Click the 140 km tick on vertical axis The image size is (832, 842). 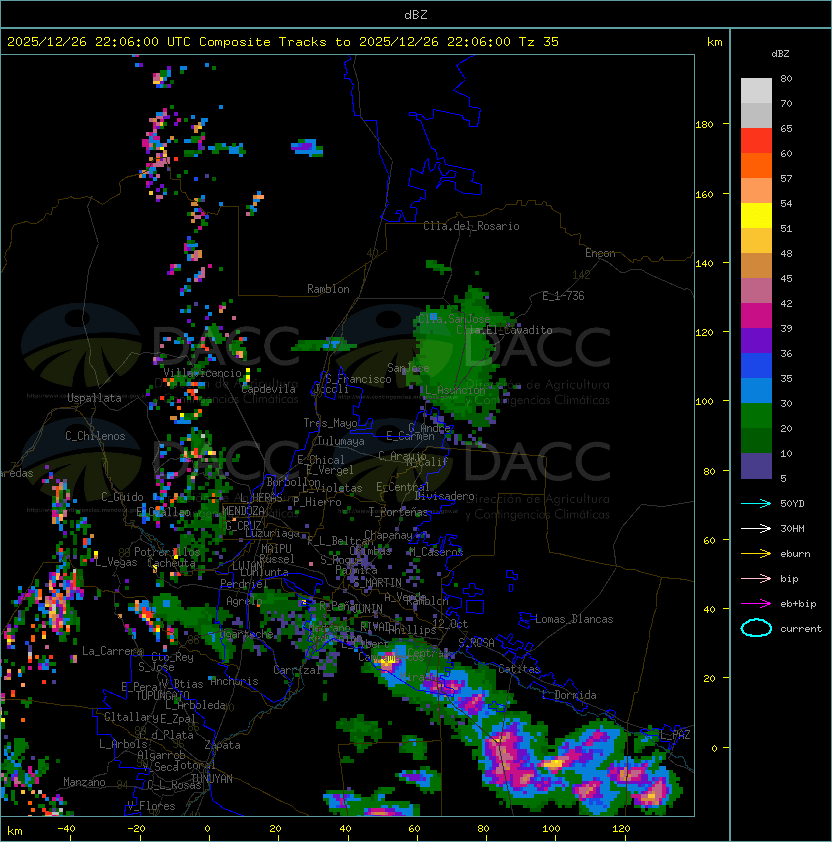pyautogui.click(x=704, y=264)
